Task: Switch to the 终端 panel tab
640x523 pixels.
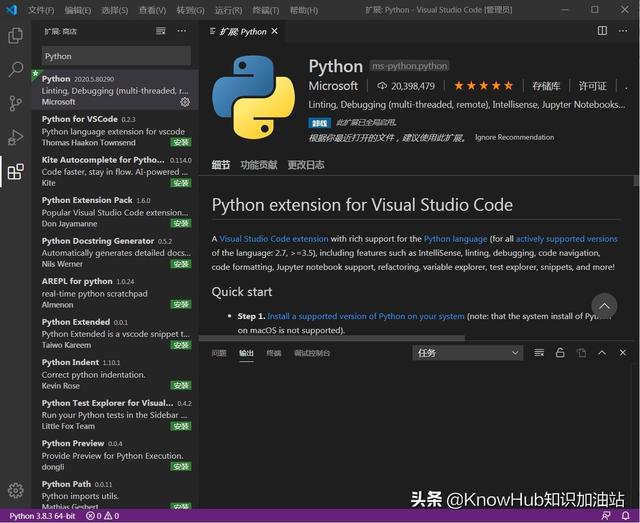Action: click(x=274, y=353)
